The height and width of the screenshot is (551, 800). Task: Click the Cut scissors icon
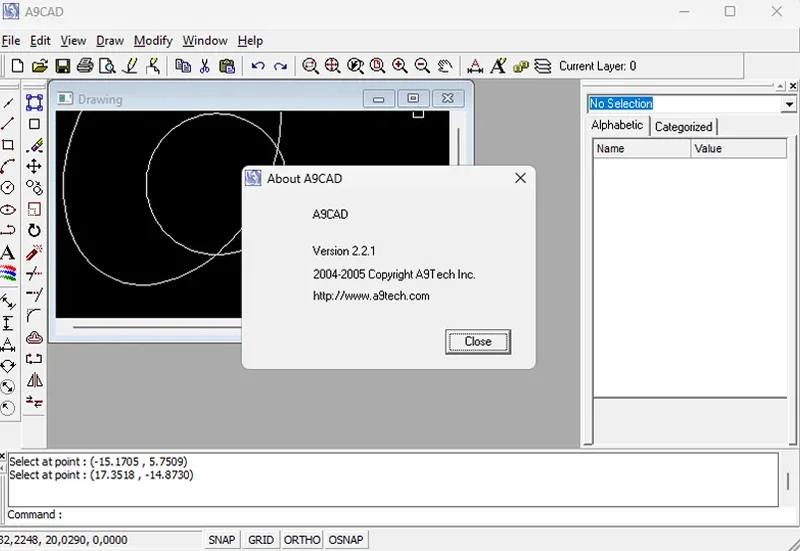(x=204, y=66)
